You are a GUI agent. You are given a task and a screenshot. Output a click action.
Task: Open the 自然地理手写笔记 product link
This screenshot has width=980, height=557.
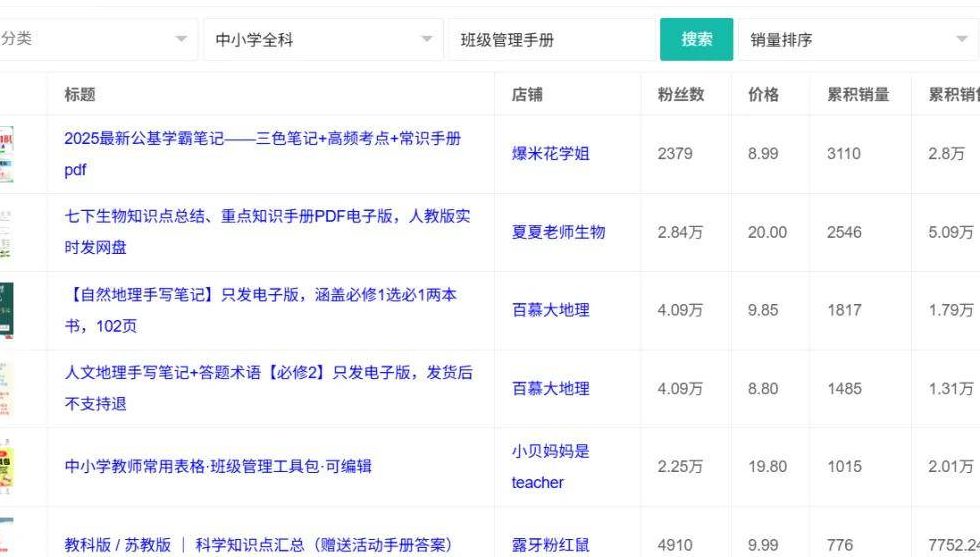[x=261, y=295]
